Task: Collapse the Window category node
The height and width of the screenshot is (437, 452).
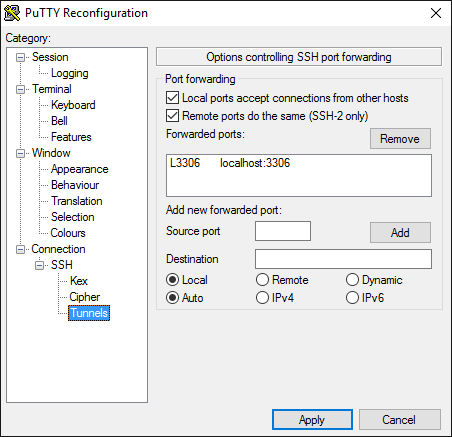Action: click(x=20, y=153)
